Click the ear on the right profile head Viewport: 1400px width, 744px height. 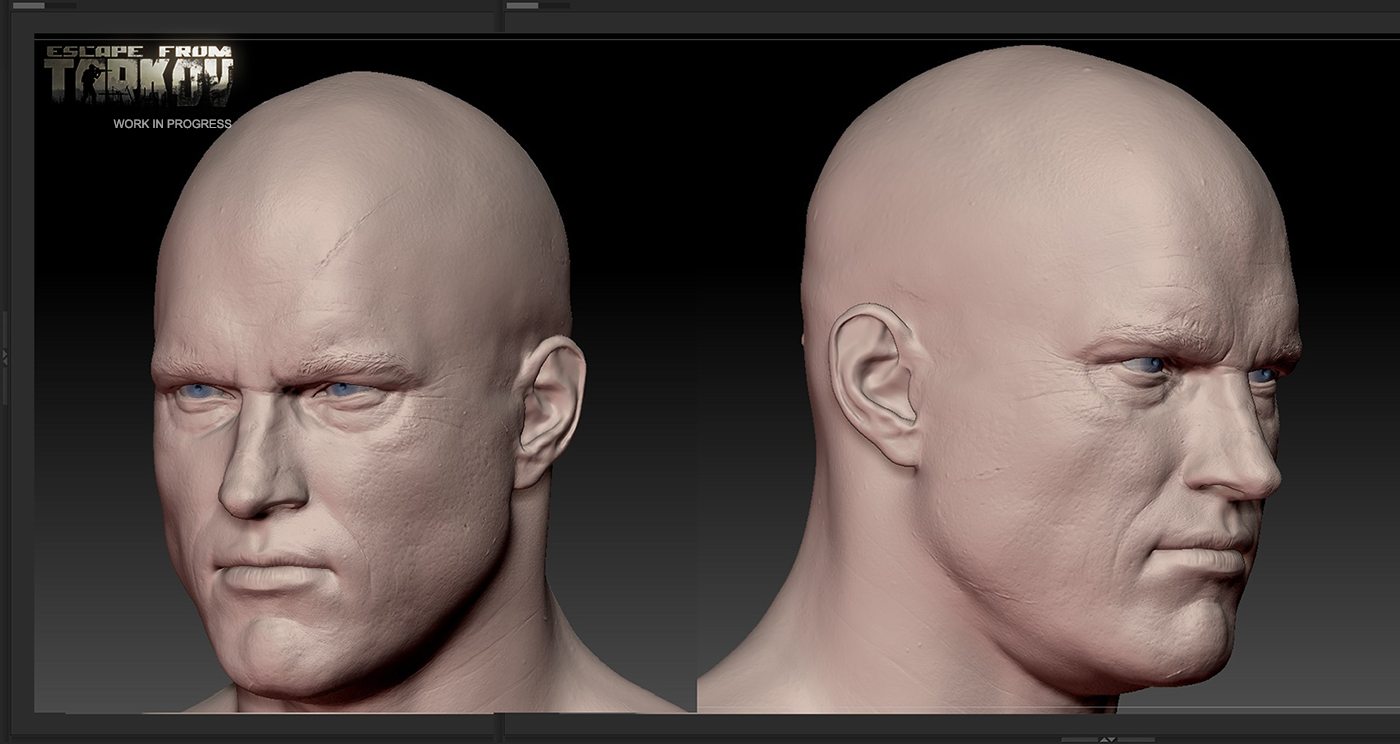coord(875,384)
